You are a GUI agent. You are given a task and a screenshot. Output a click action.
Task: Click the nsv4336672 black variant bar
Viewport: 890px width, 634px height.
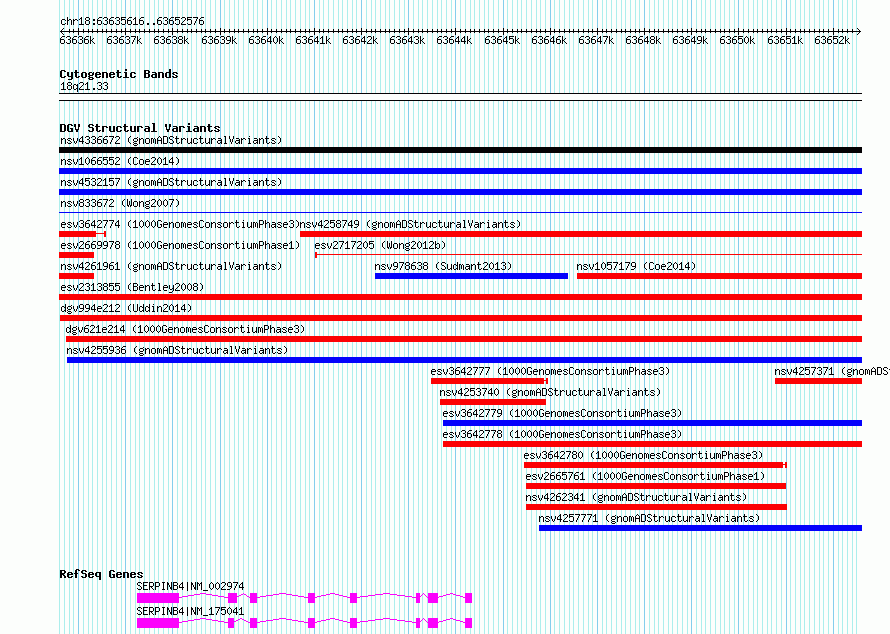(x=460, y=150)
